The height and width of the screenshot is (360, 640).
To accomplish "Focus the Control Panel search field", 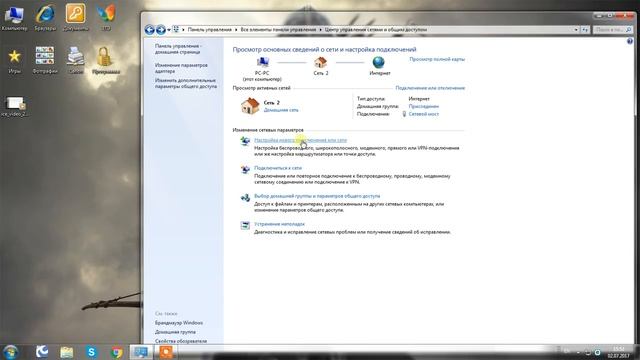I will point(612,30).
